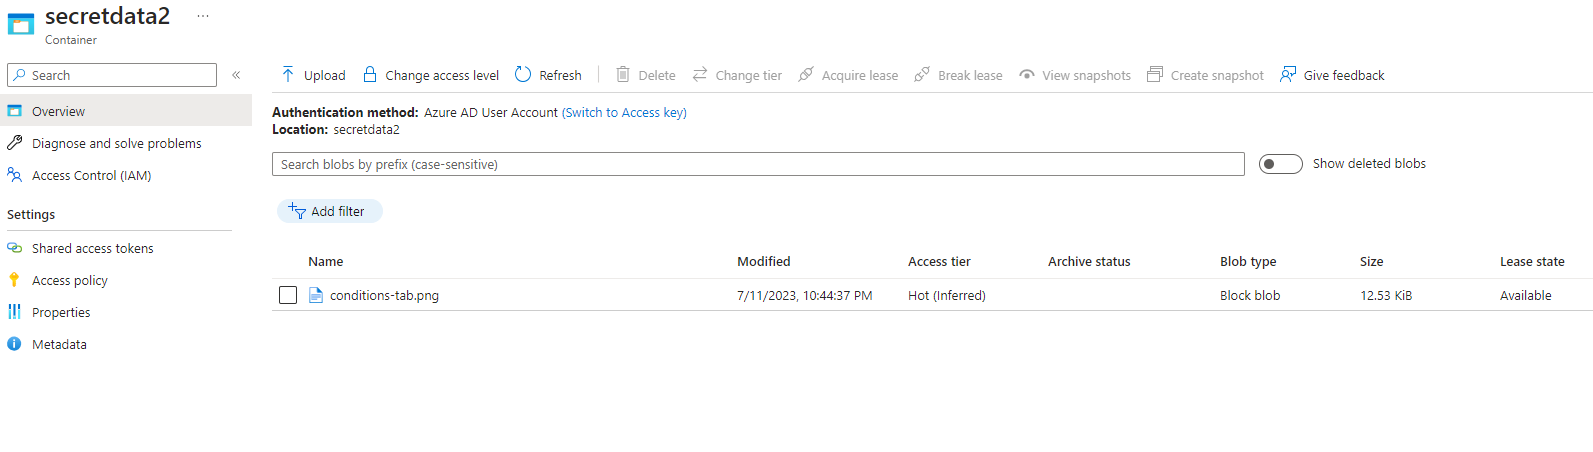Click the 12.53 KiB size cell
The width and height of the screenshot is (1593, 452).
(1386, 295)
